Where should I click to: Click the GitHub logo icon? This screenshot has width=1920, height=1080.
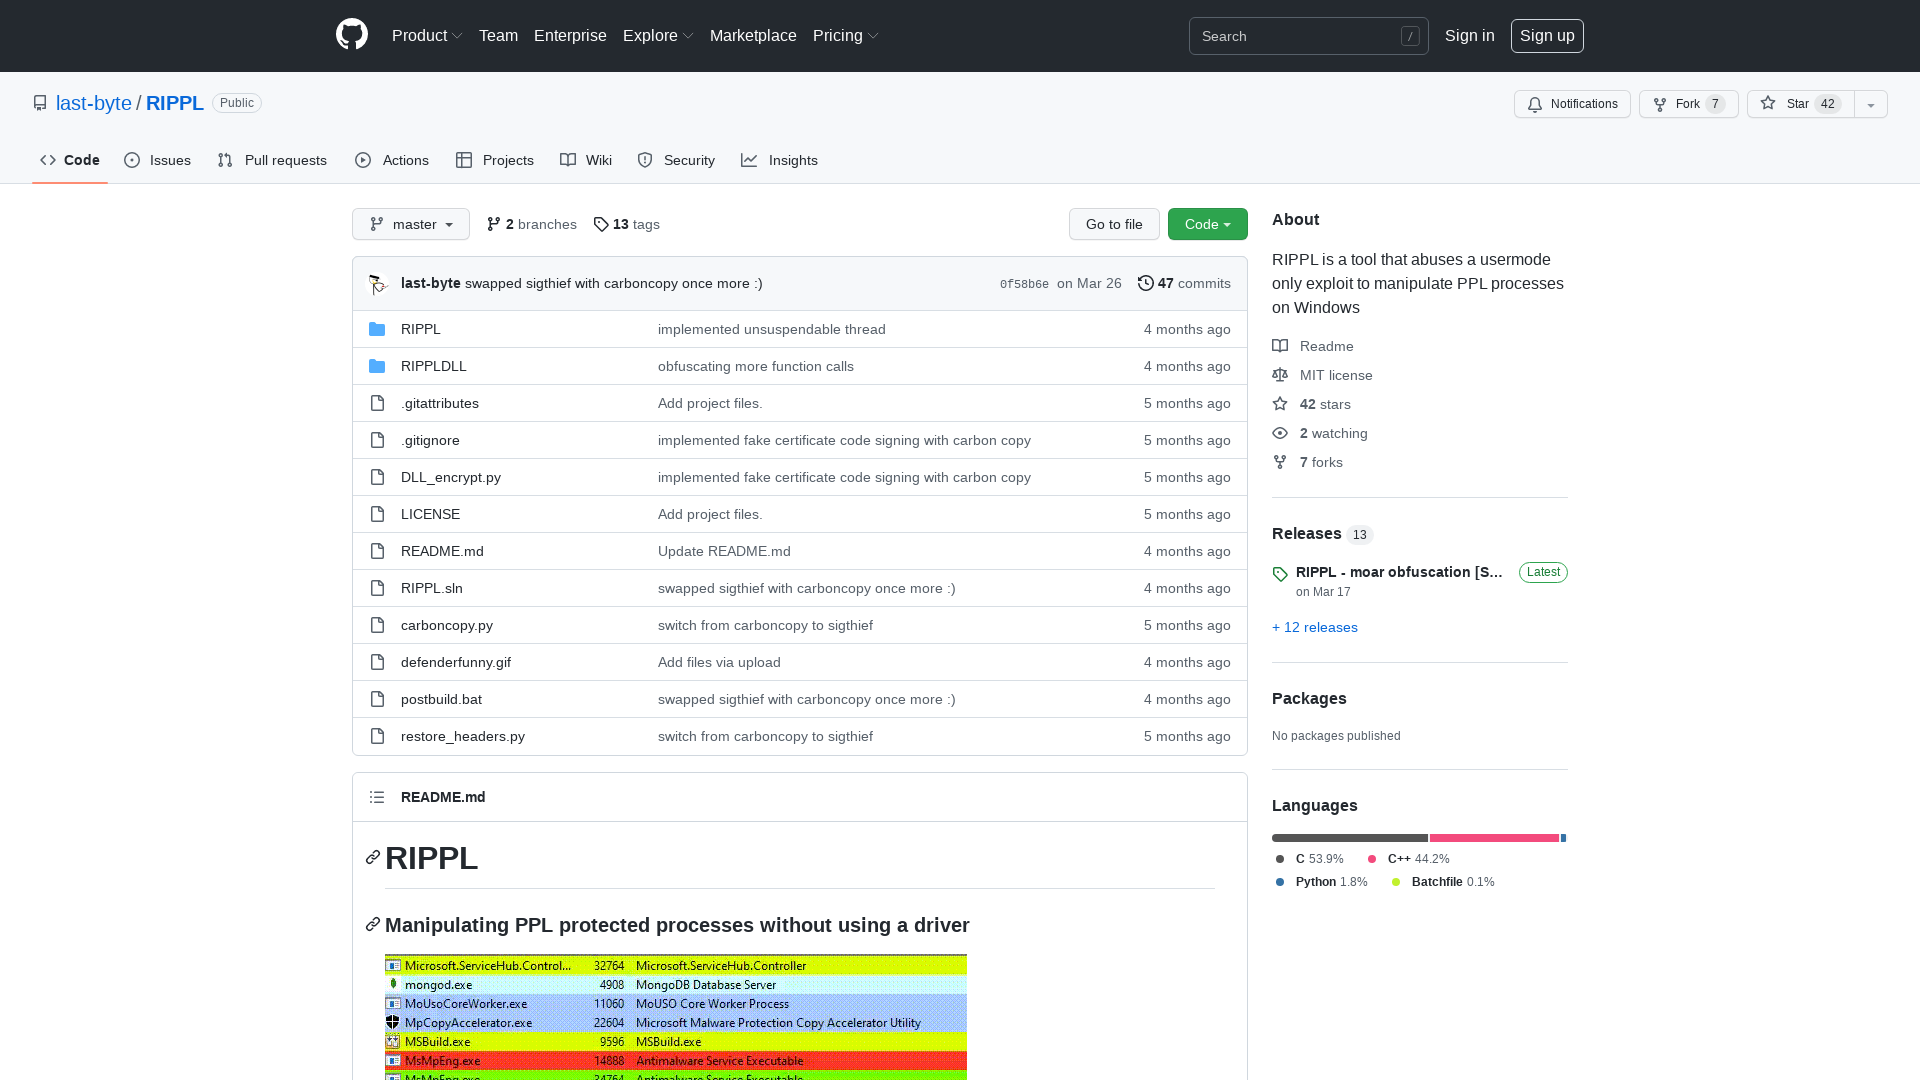point(351,35)
